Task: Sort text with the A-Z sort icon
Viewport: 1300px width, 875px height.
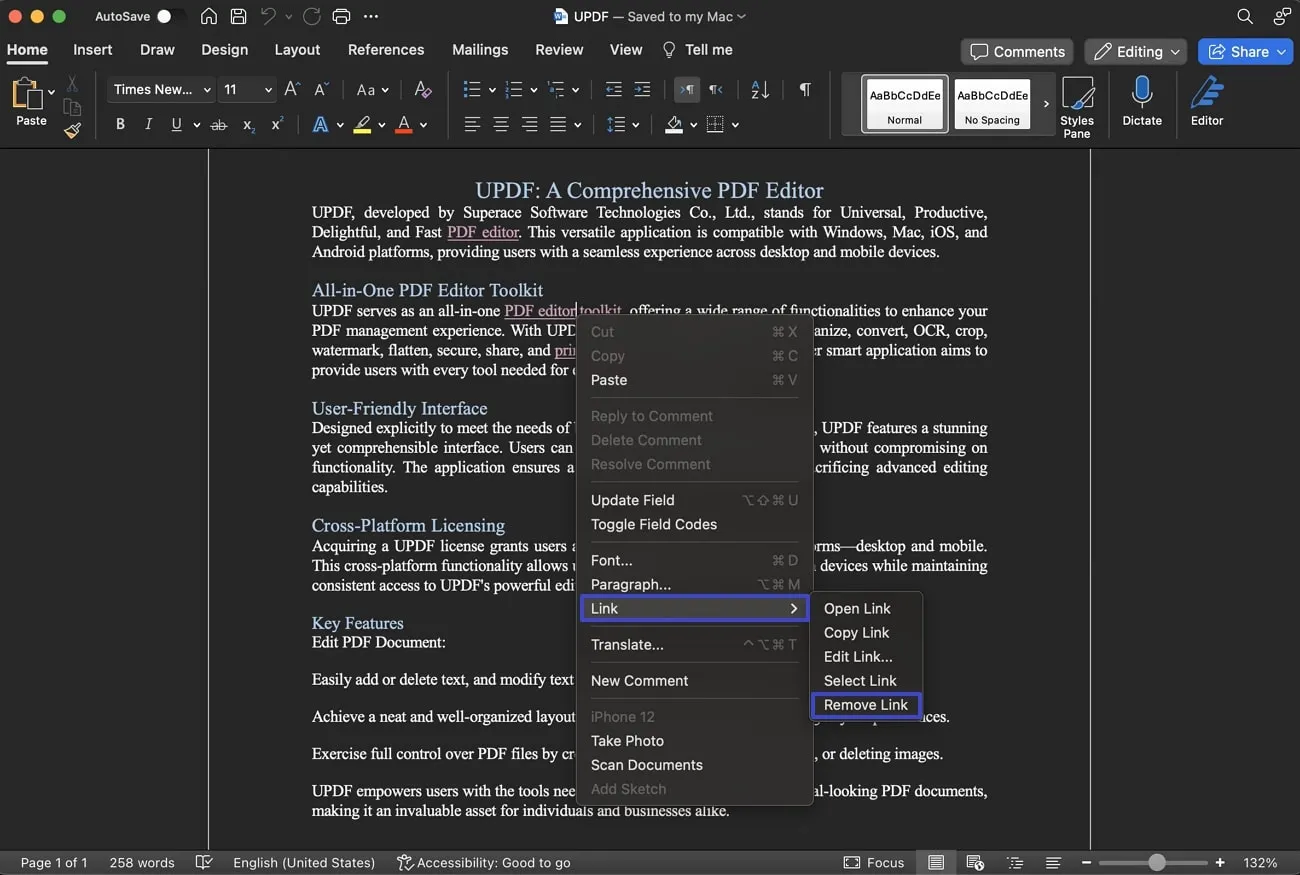Action: pyautogui.click(x=760, y=90)
